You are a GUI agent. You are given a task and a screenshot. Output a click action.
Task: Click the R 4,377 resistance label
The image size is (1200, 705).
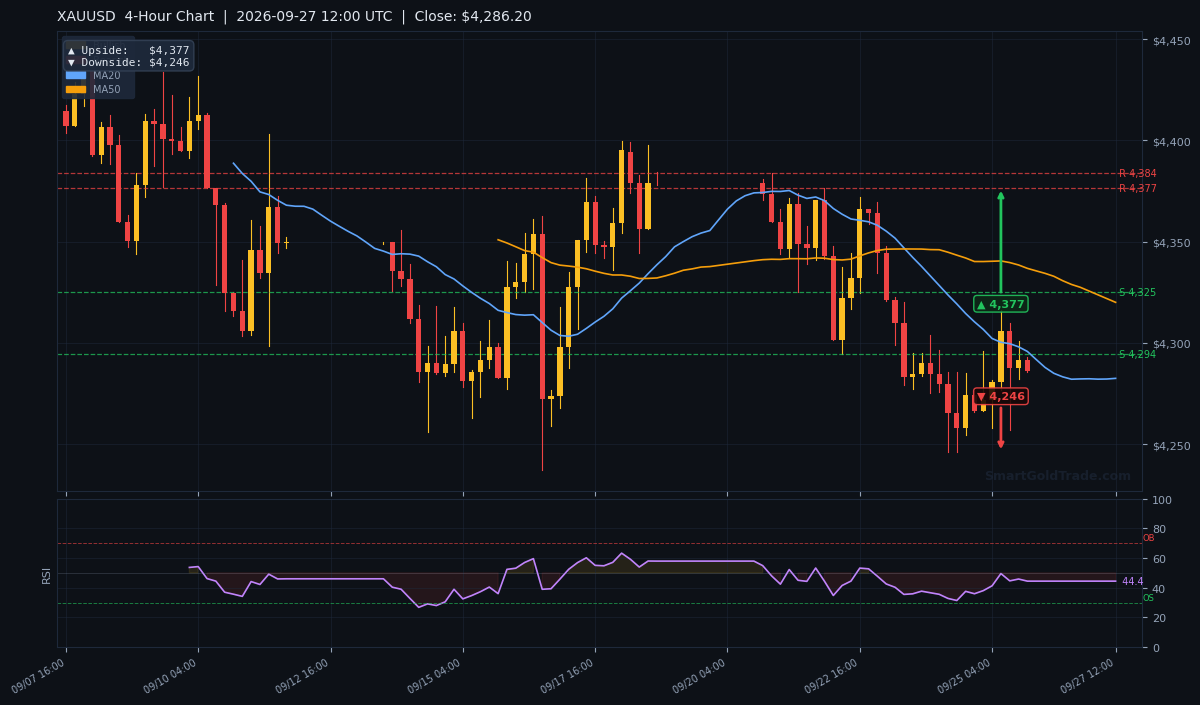1137,188
